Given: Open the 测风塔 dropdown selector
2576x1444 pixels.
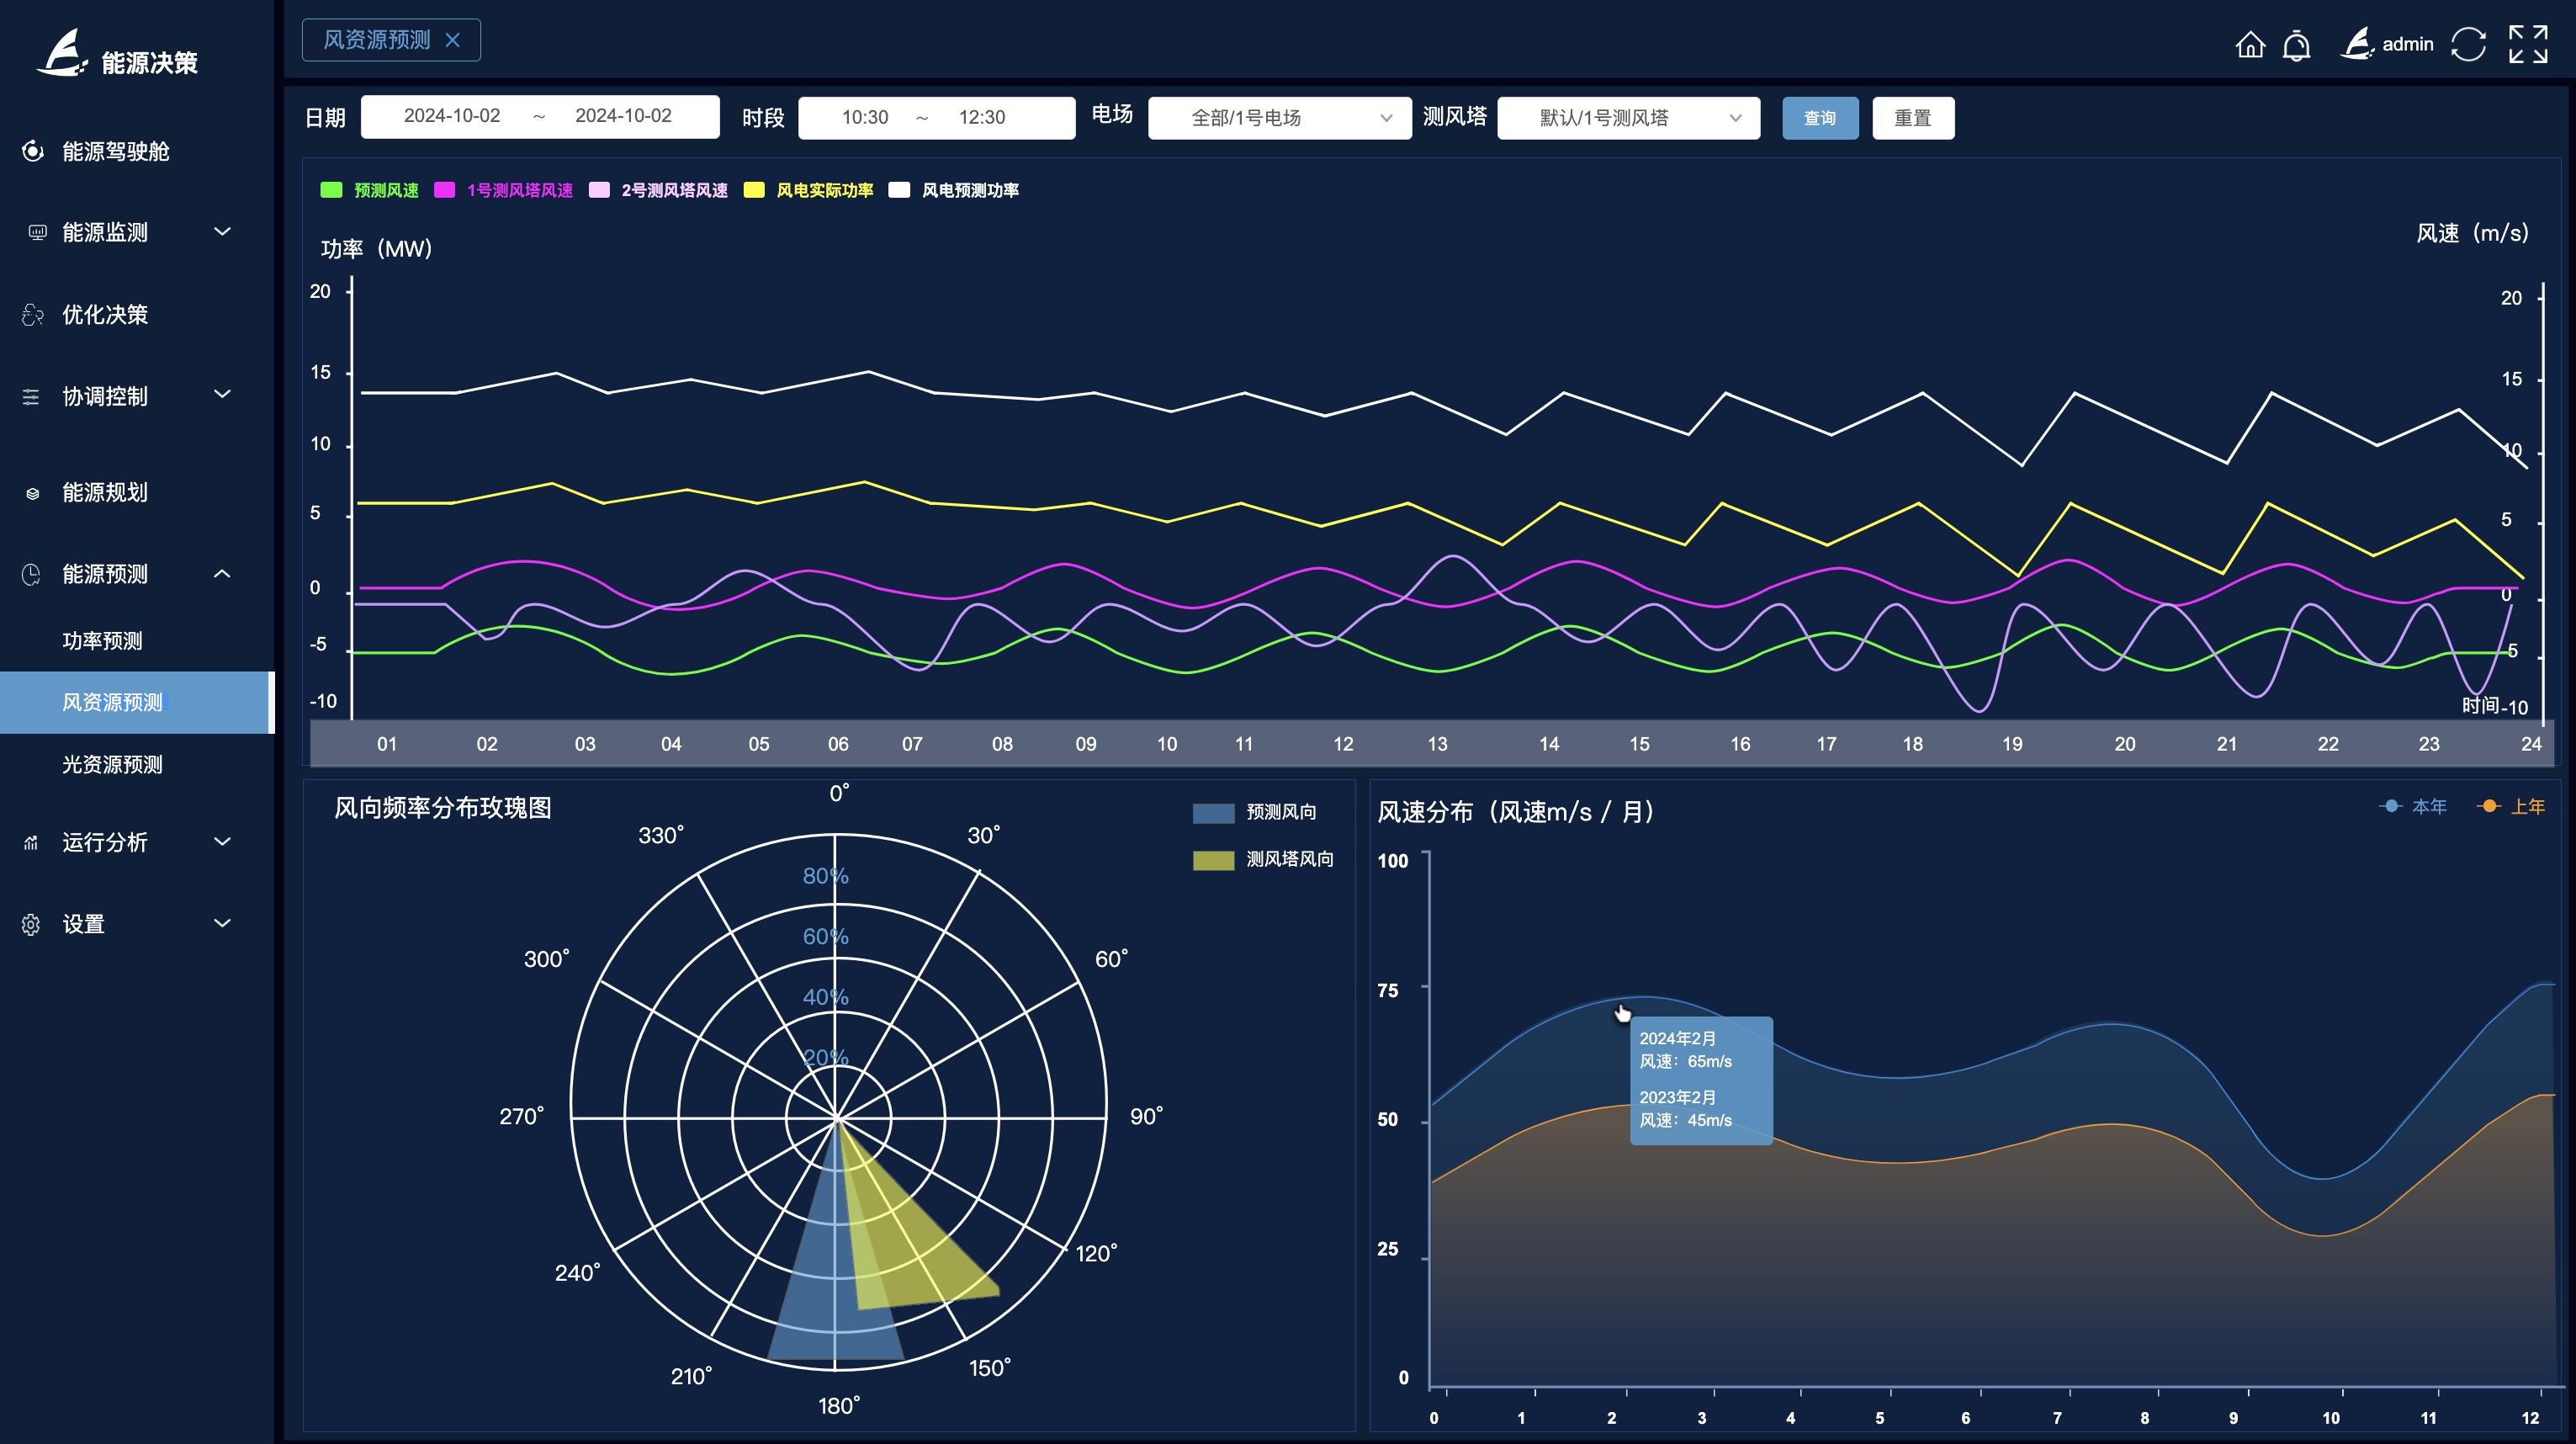Looking at the screenshot, I should tap(1628, 118).
